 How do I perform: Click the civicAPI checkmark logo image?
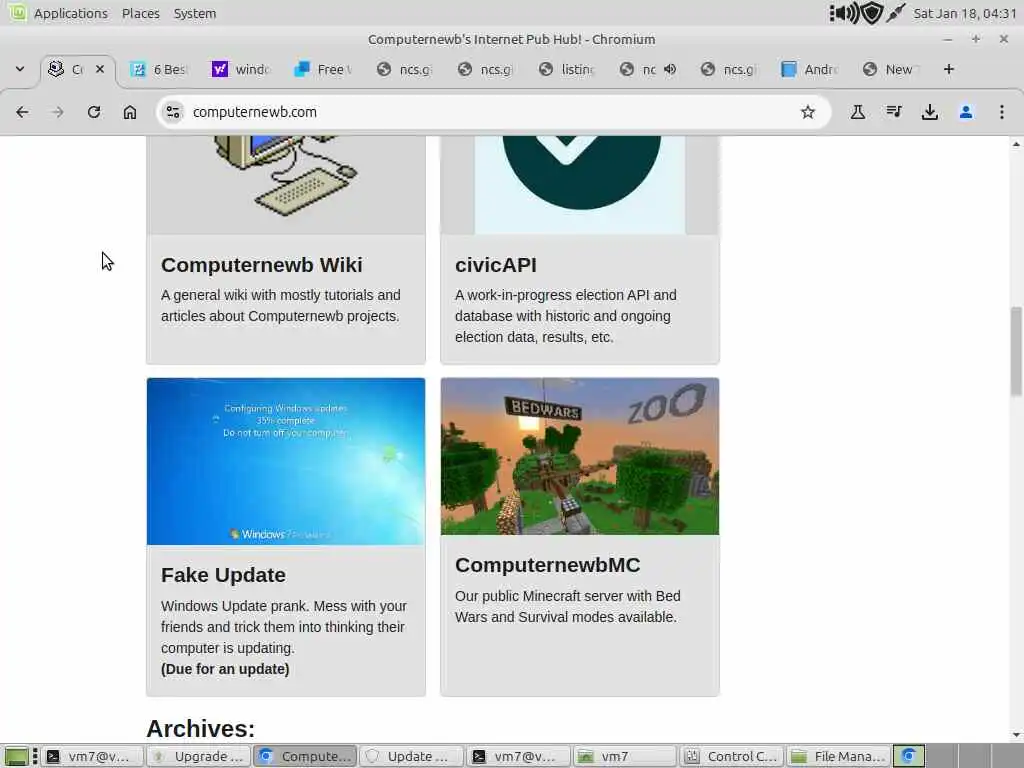580,185
